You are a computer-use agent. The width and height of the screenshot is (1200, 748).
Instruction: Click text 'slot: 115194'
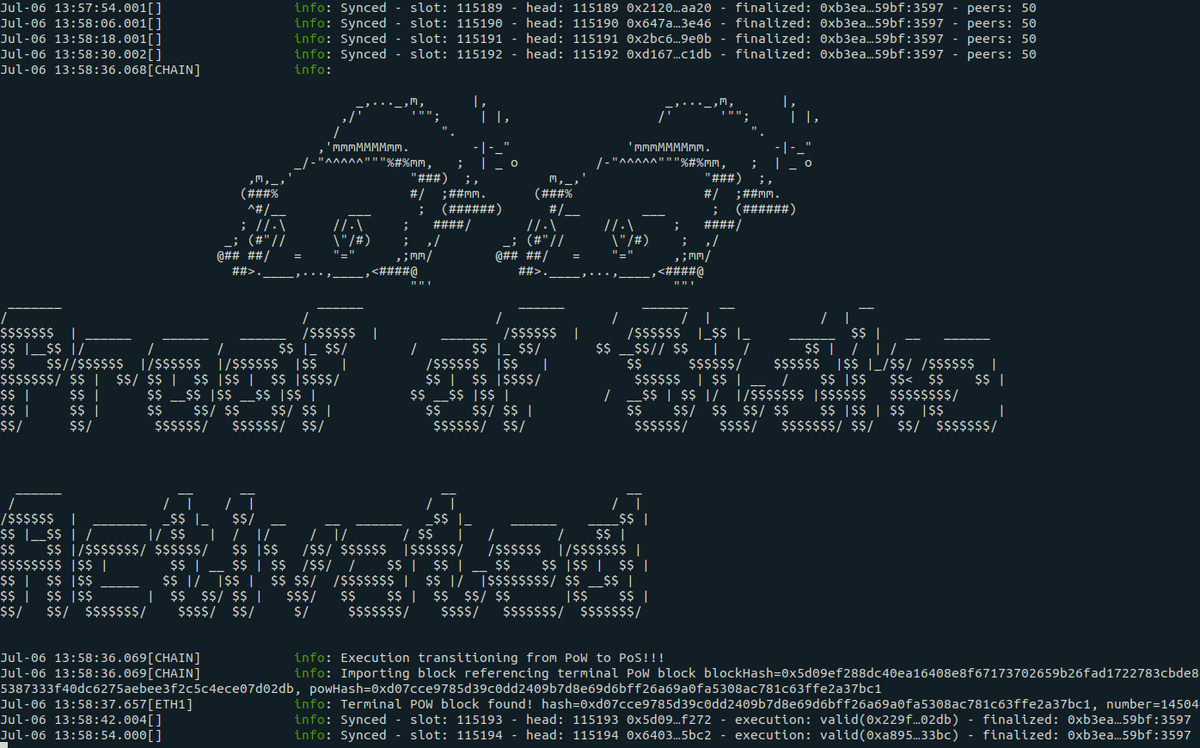(456, 736)
